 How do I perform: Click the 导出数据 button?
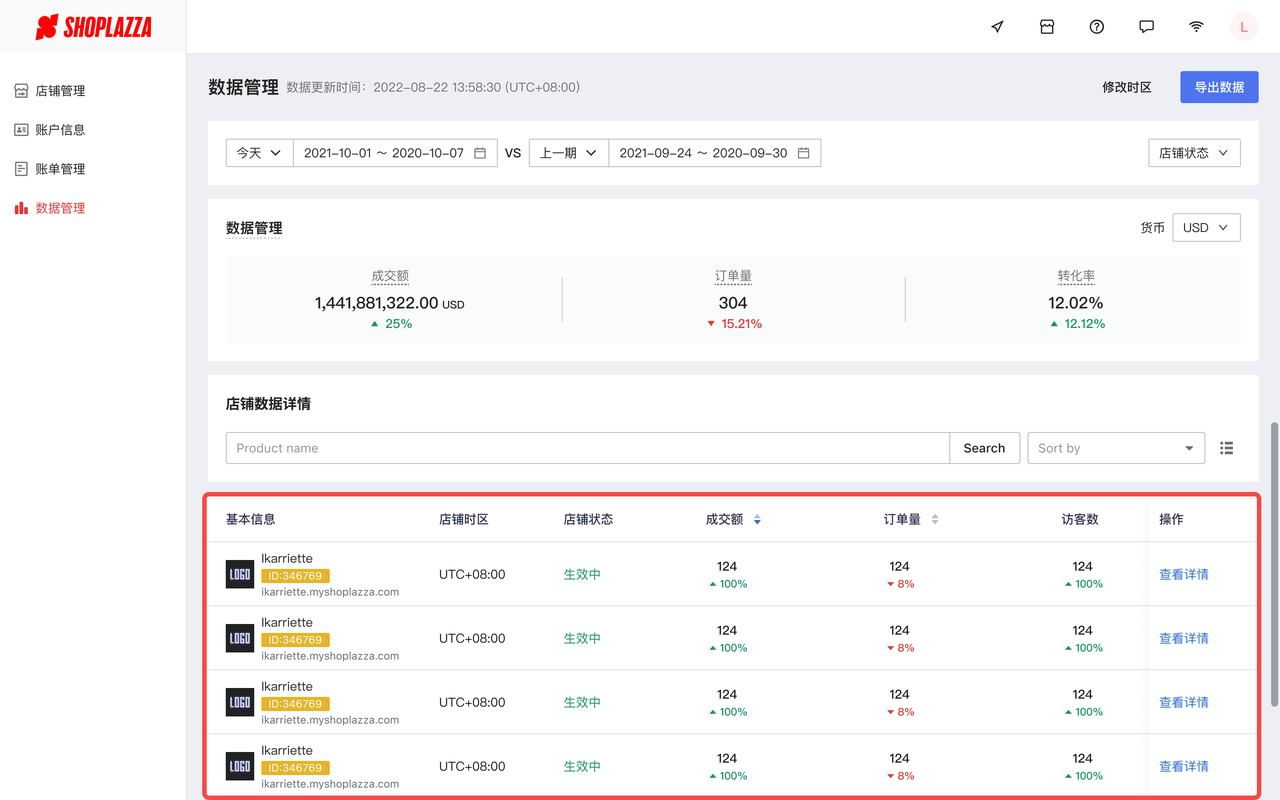pos(1219,87)
